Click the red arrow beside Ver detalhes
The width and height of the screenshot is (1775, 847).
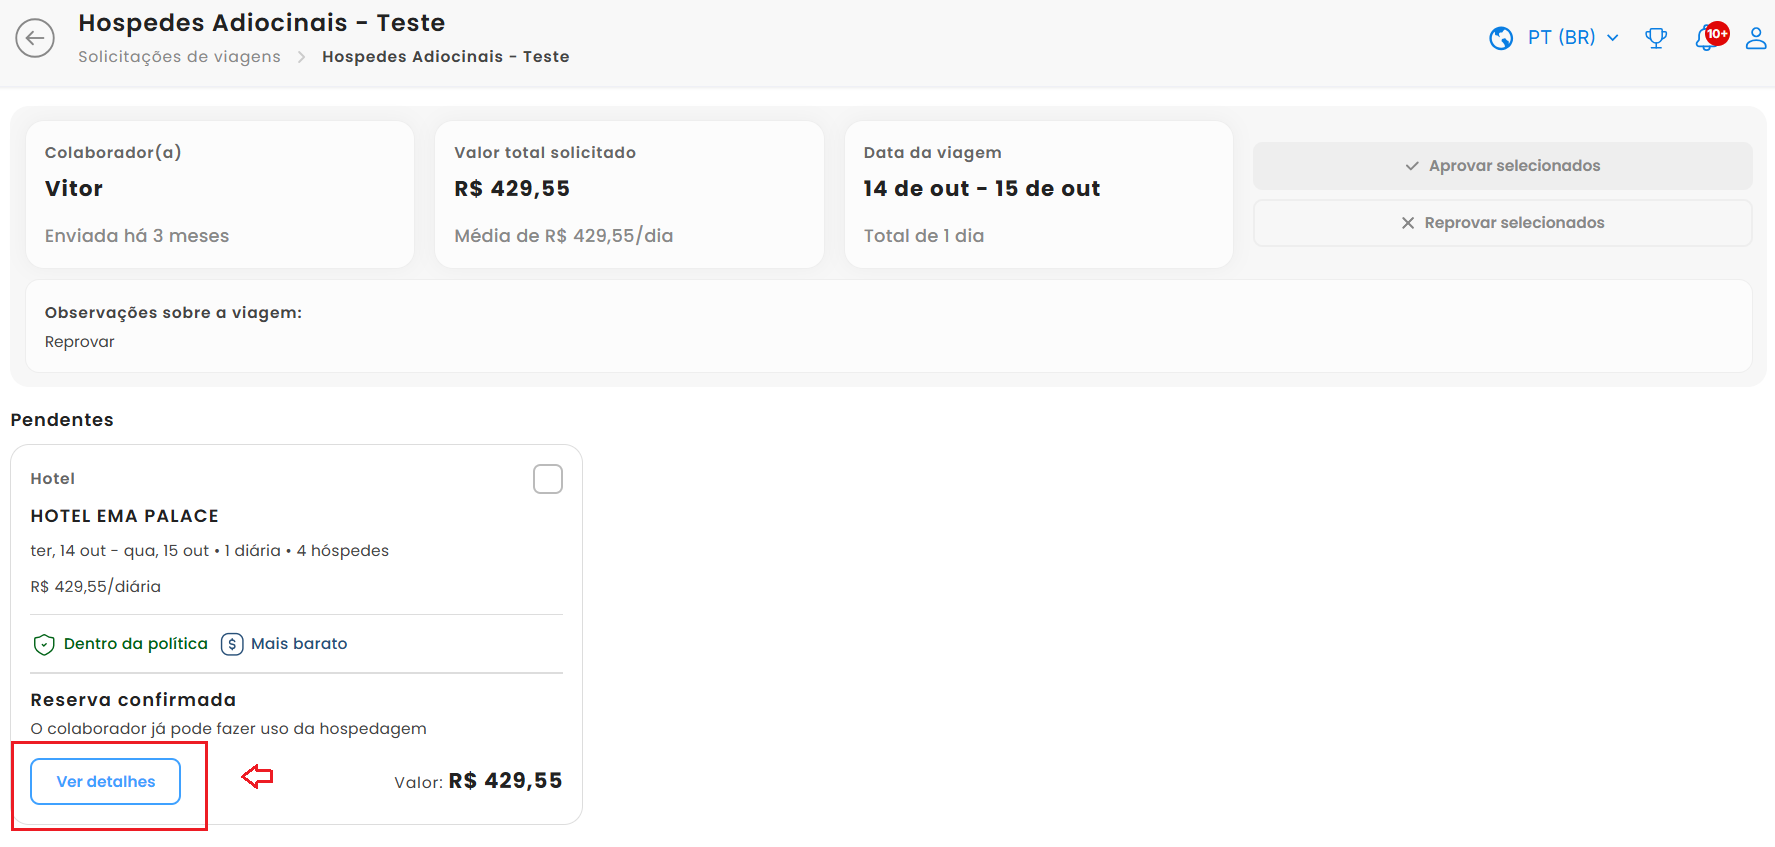pyautogui.click(x=257, y=776)
